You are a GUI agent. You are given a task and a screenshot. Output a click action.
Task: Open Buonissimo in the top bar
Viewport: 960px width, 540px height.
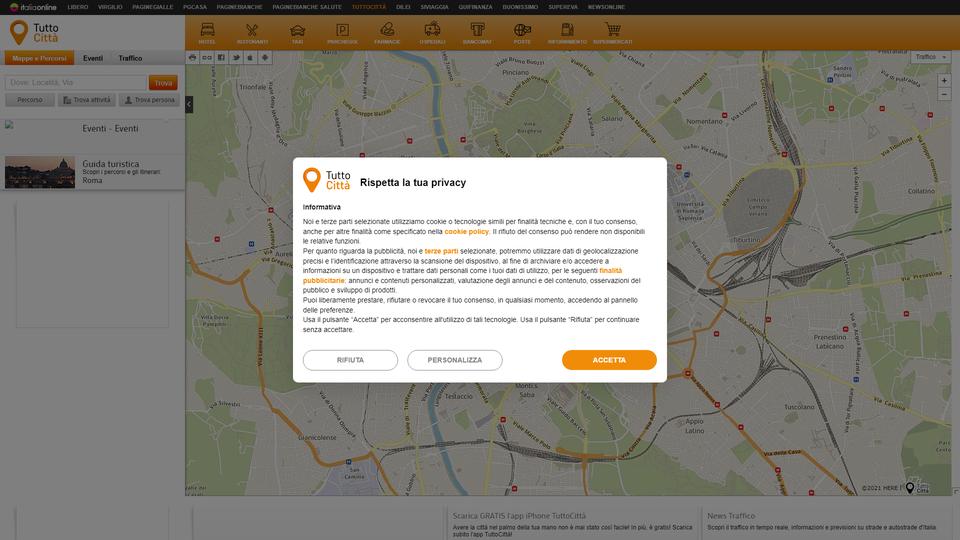(520, 7)
